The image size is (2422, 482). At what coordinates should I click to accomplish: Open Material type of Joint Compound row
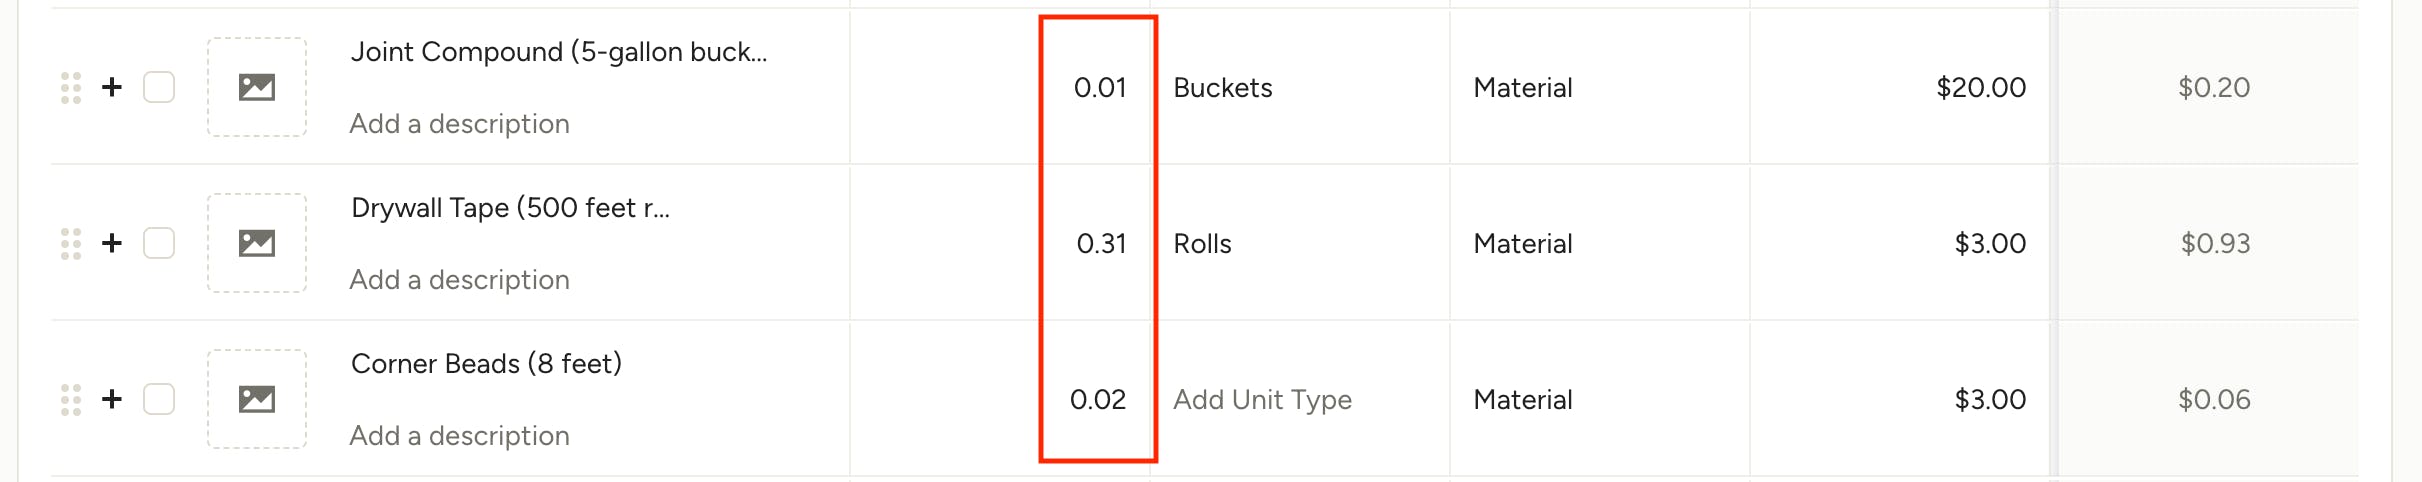click(1523, 88)
